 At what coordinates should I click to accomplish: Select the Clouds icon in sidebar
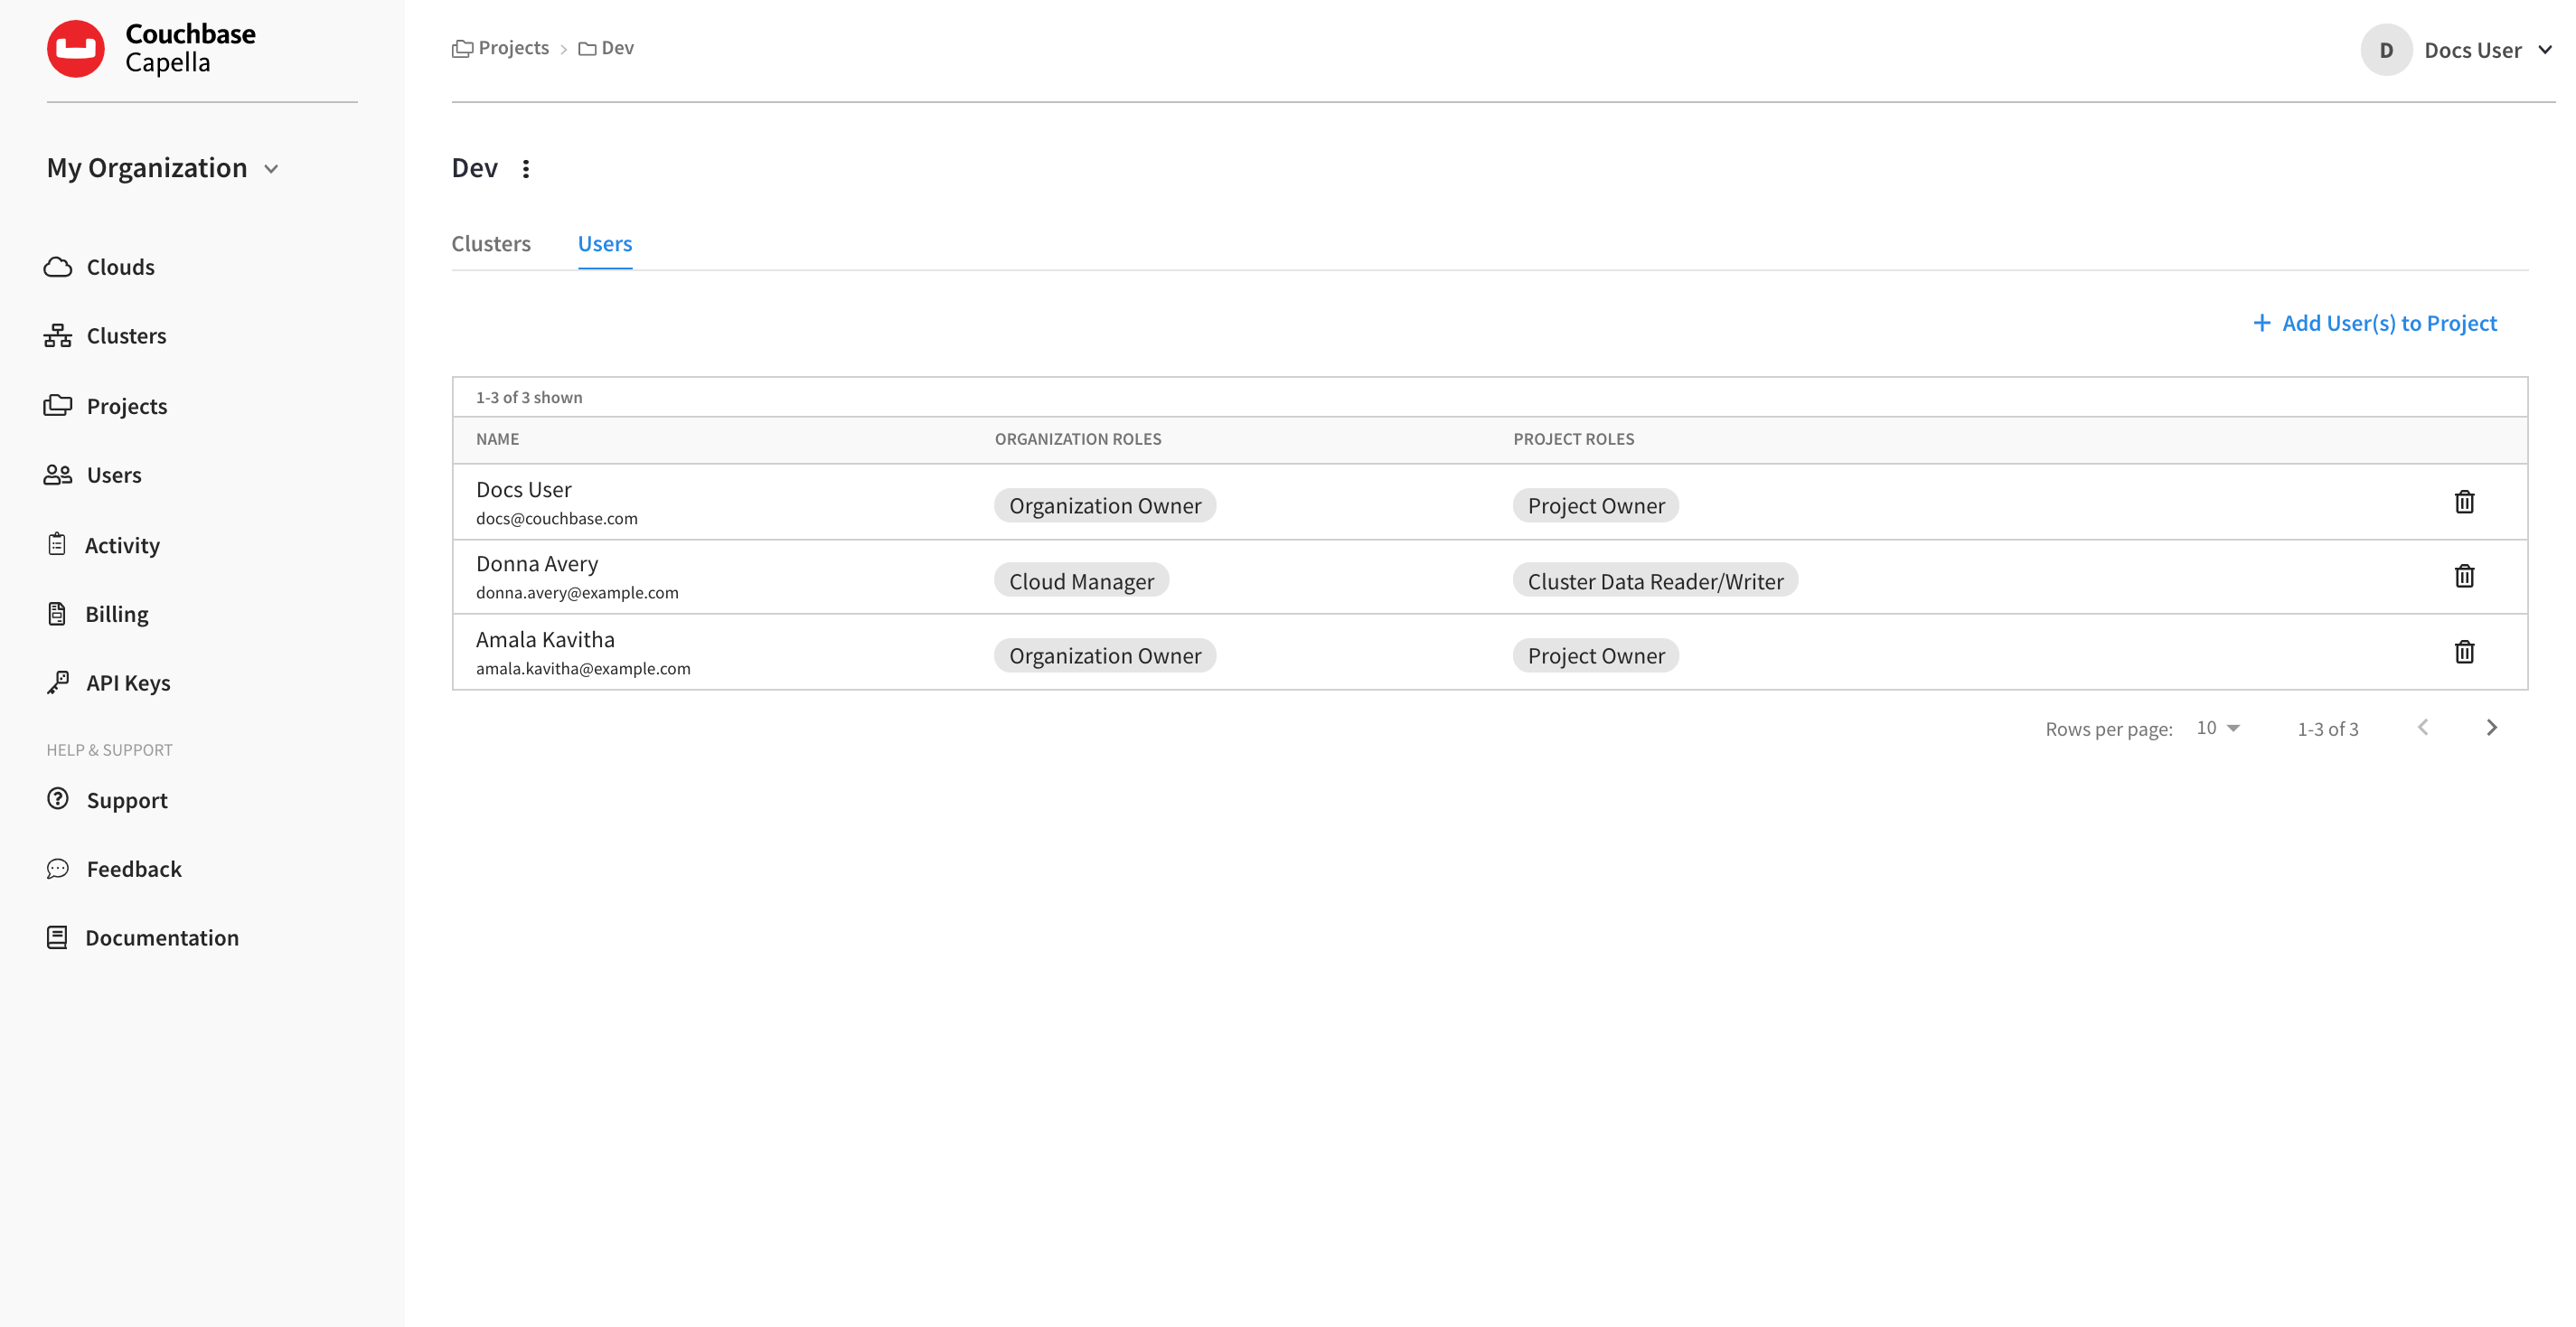pyautogui.click(x=58, y=266)
